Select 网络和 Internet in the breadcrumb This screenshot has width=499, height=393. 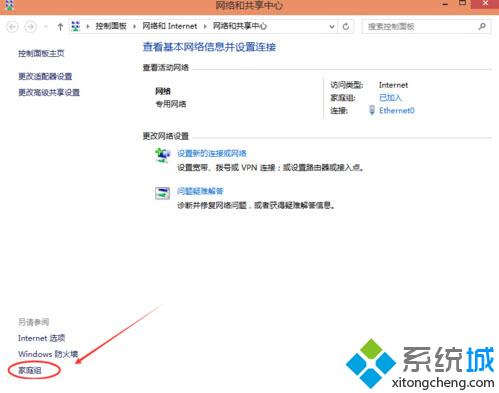coord(170,26)
